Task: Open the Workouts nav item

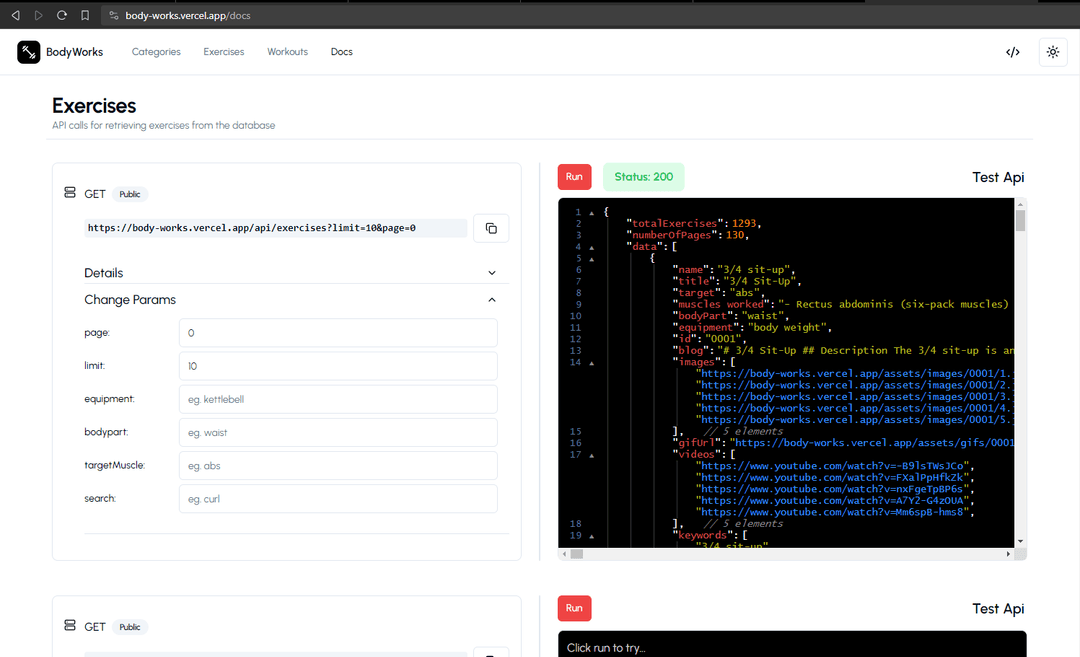Action: point(287,52)
